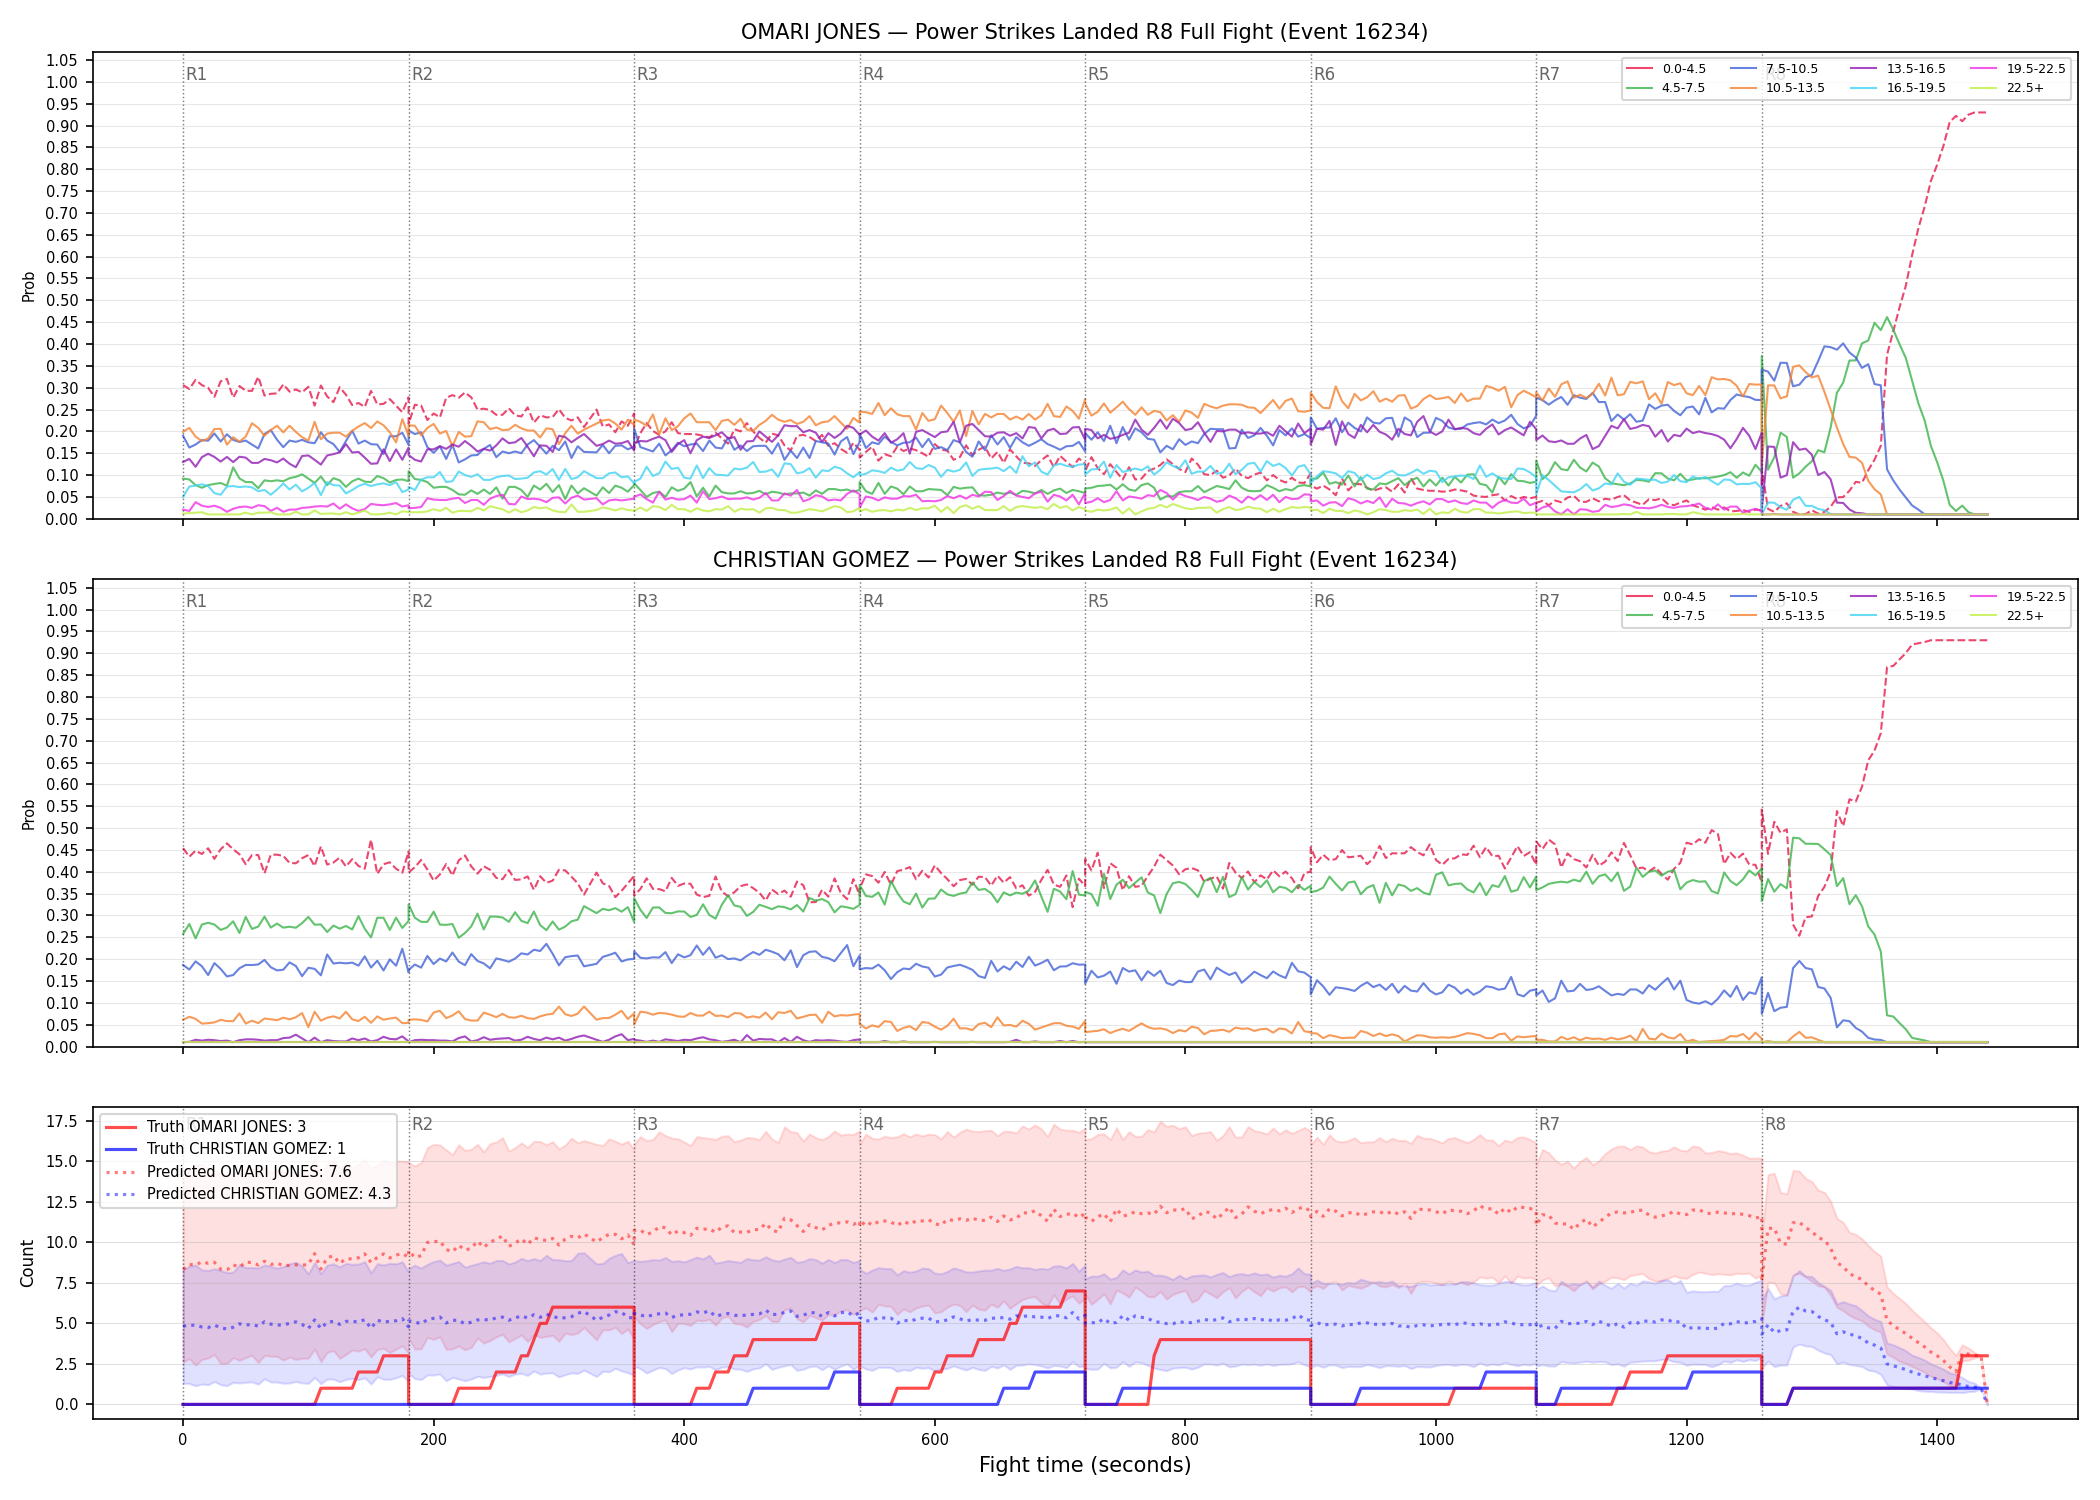Click the '17.5' tick on the Count axis
This screenshot has width=2100, height=1500.
[x=62, y=1121]
